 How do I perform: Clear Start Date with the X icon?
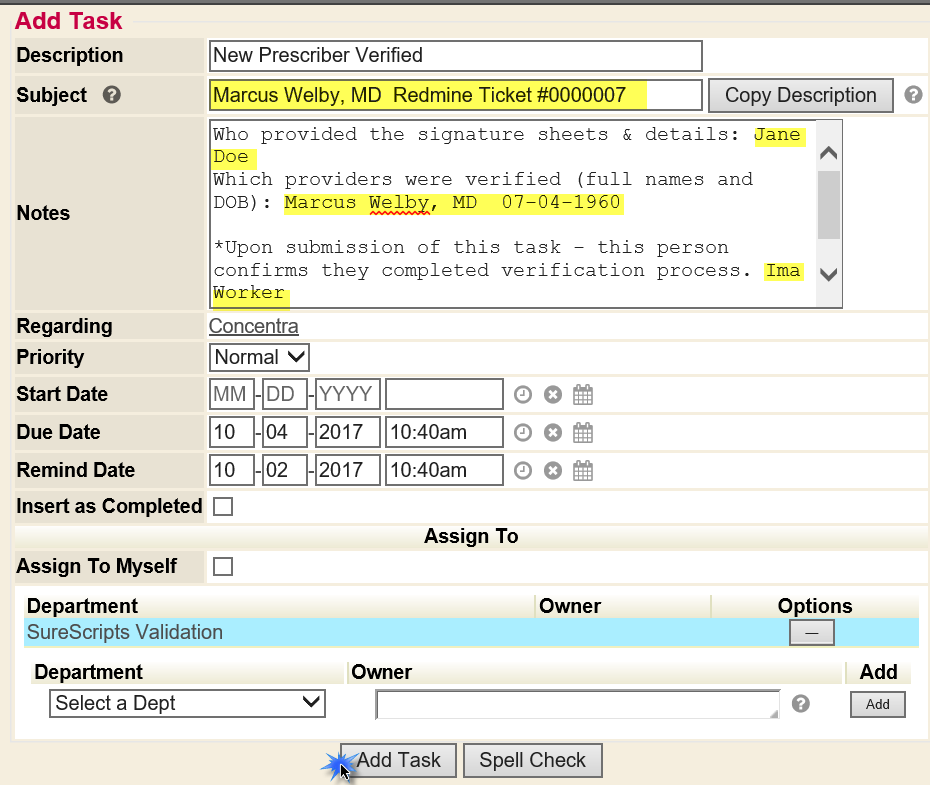coord(553,395)
